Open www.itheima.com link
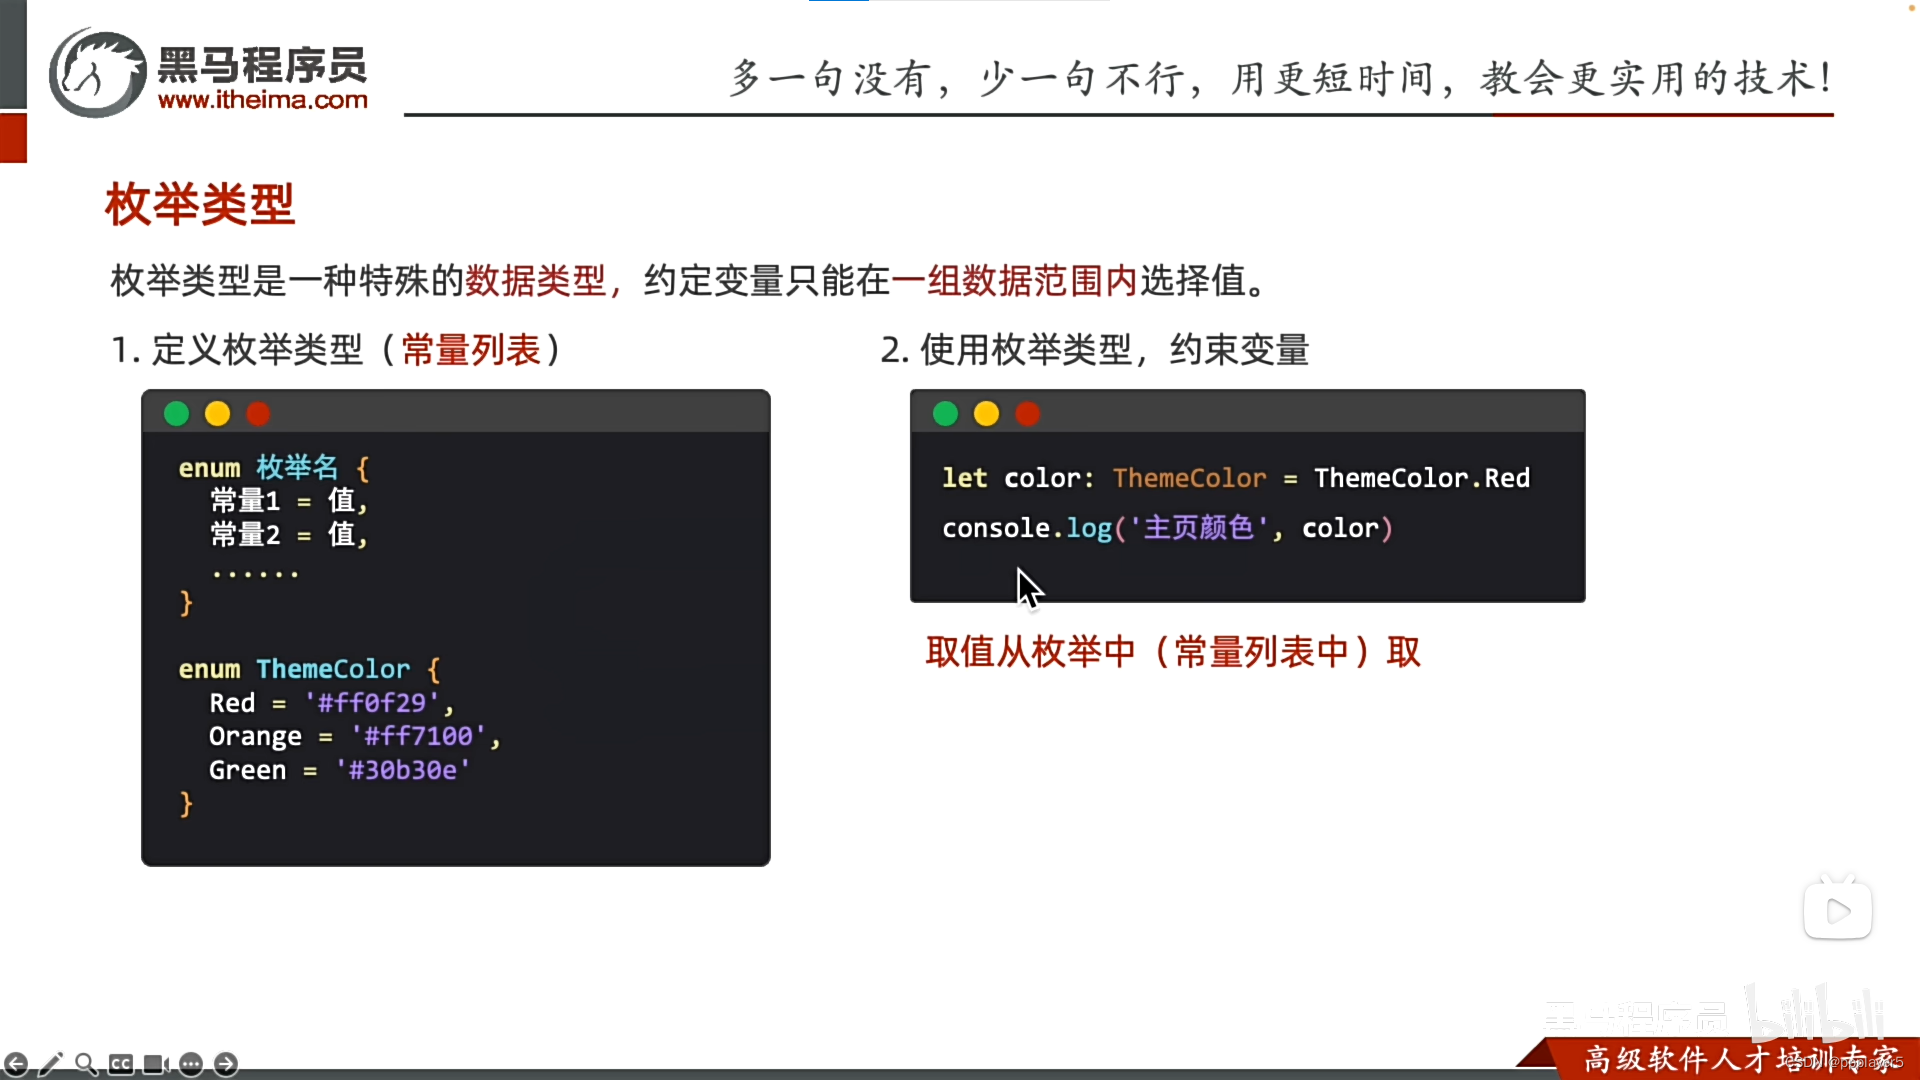This screenshot has width=1920, height=1080. click(x=263, y=100)
